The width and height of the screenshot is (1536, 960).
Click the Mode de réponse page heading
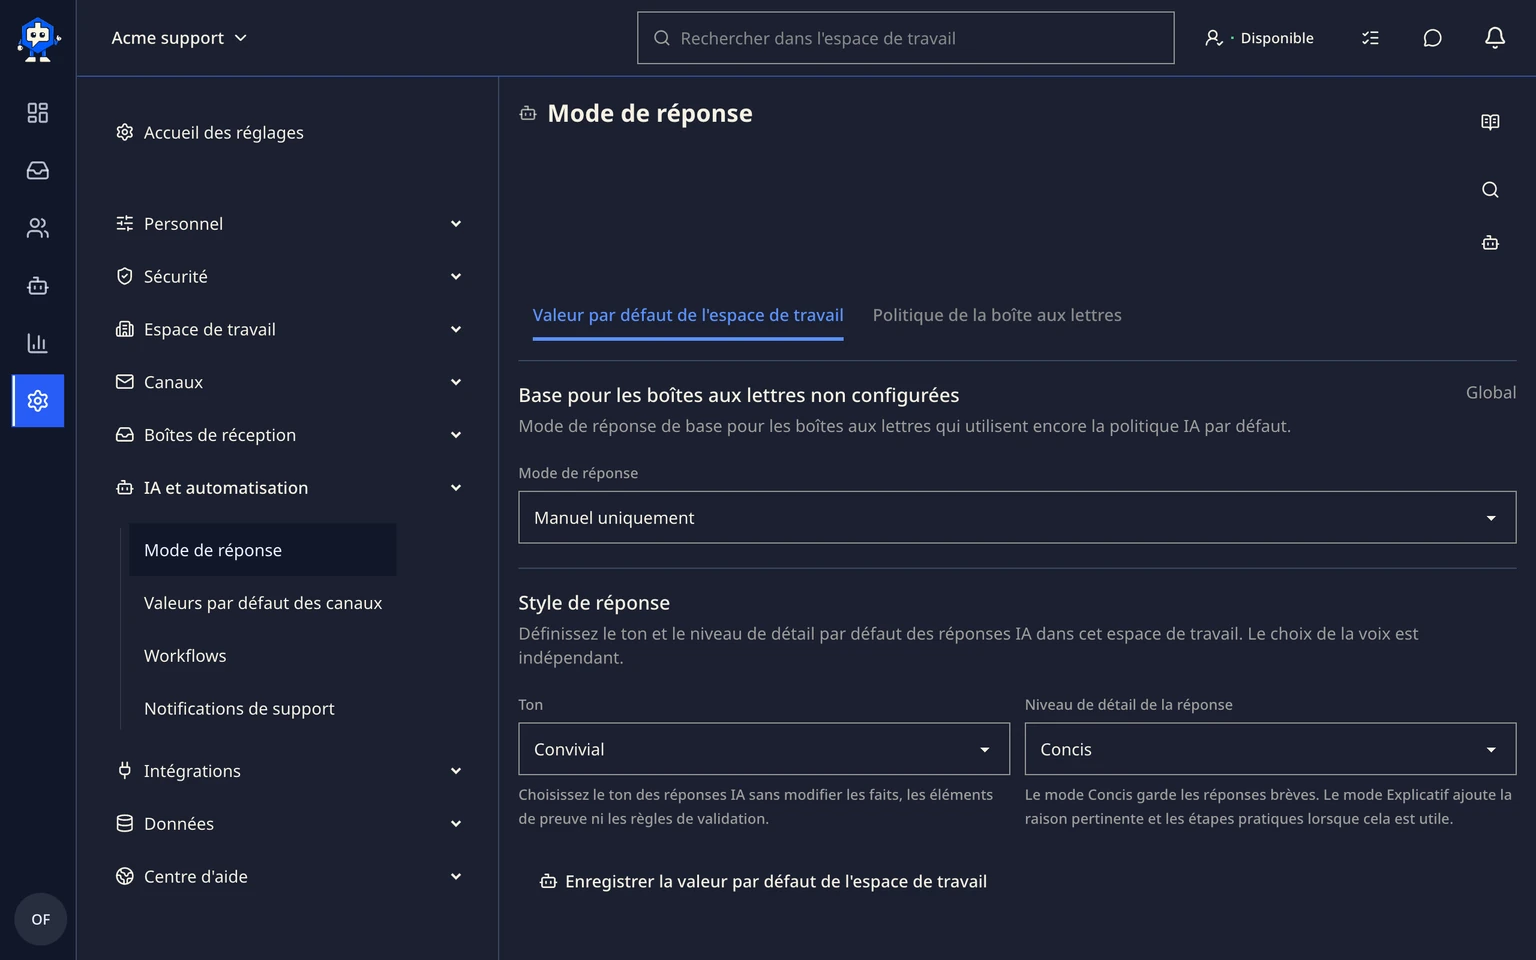[650, 114]
